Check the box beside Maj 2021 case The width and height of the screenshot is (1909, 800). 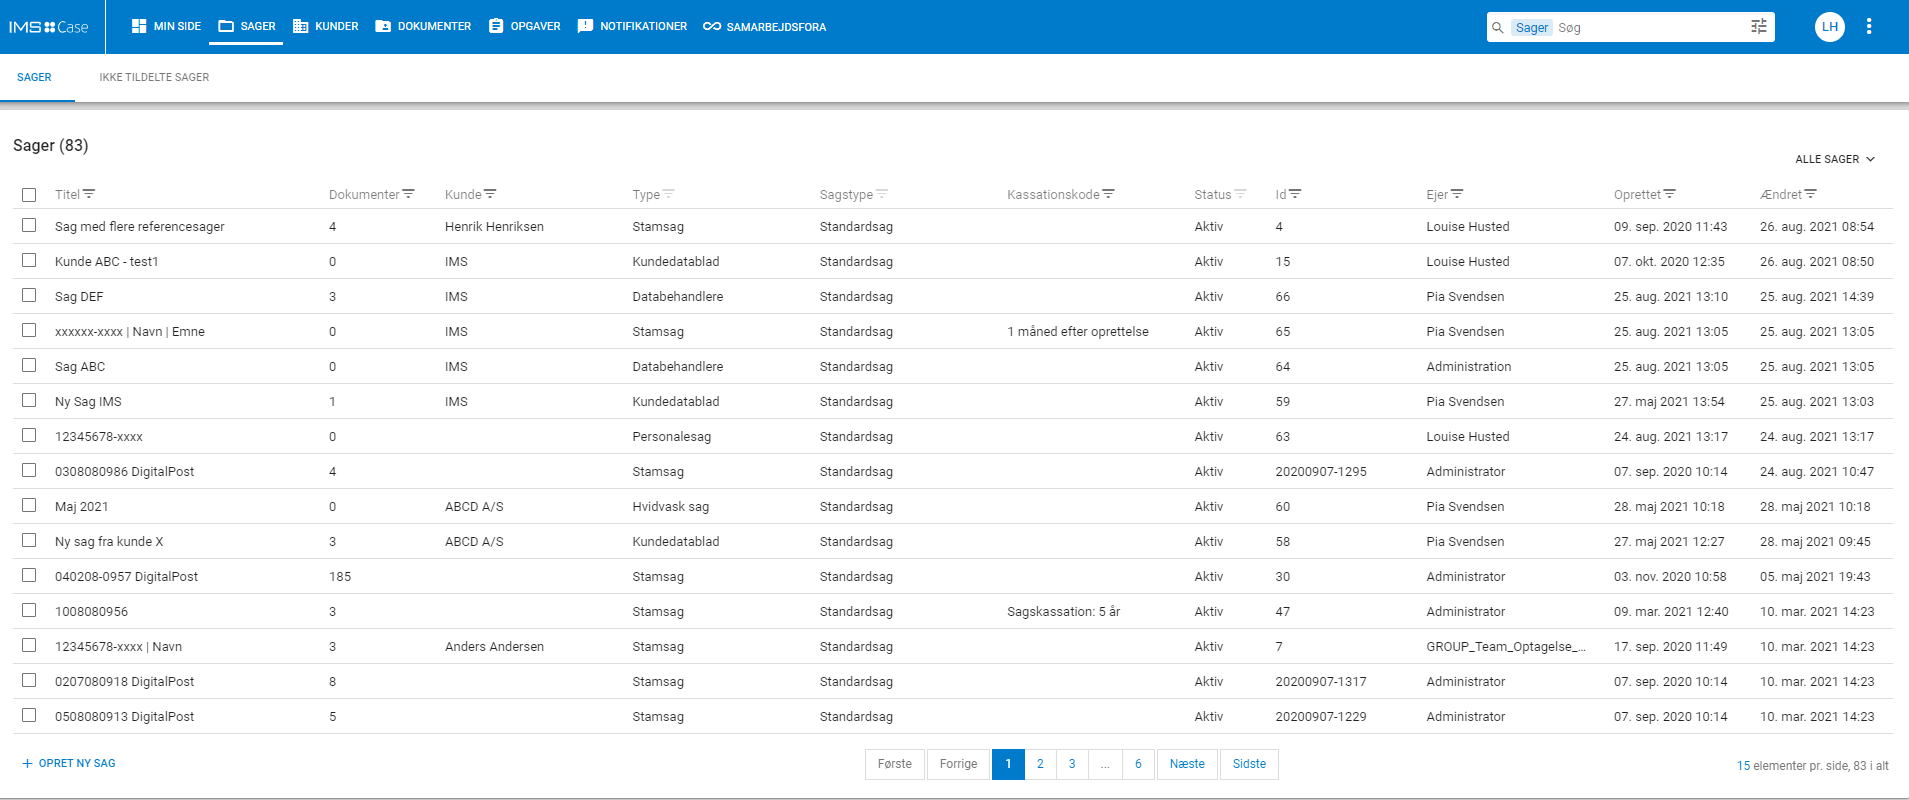point(29,506)
